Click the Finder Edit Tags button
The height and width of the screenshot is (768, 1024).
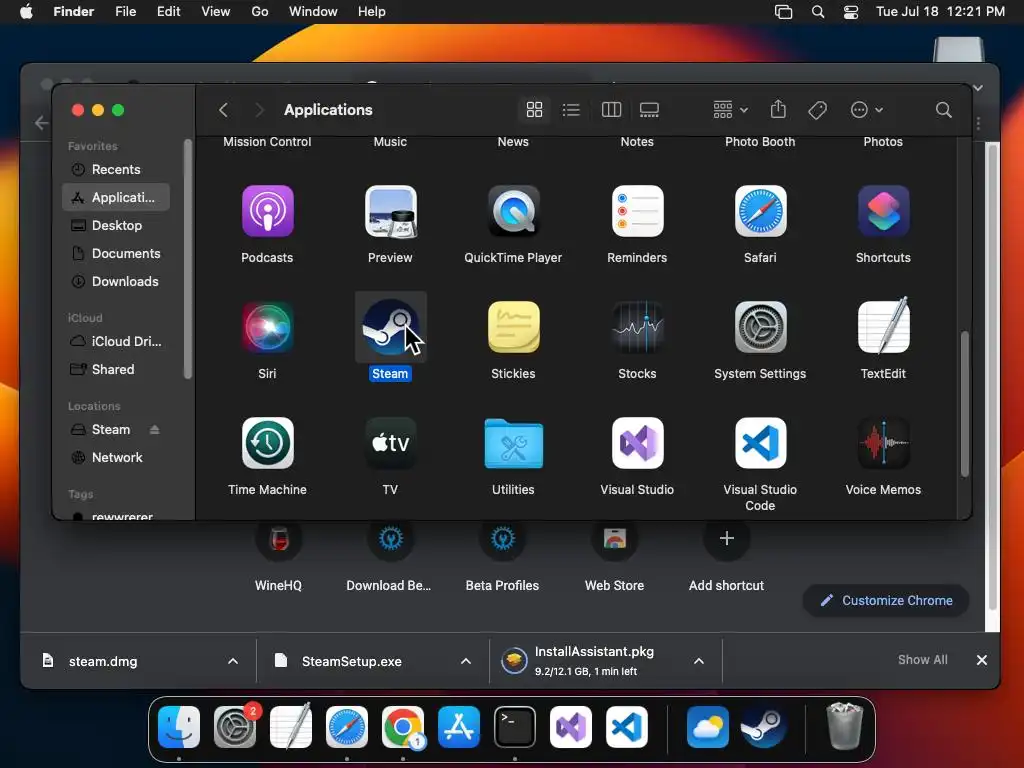[817, 110]
